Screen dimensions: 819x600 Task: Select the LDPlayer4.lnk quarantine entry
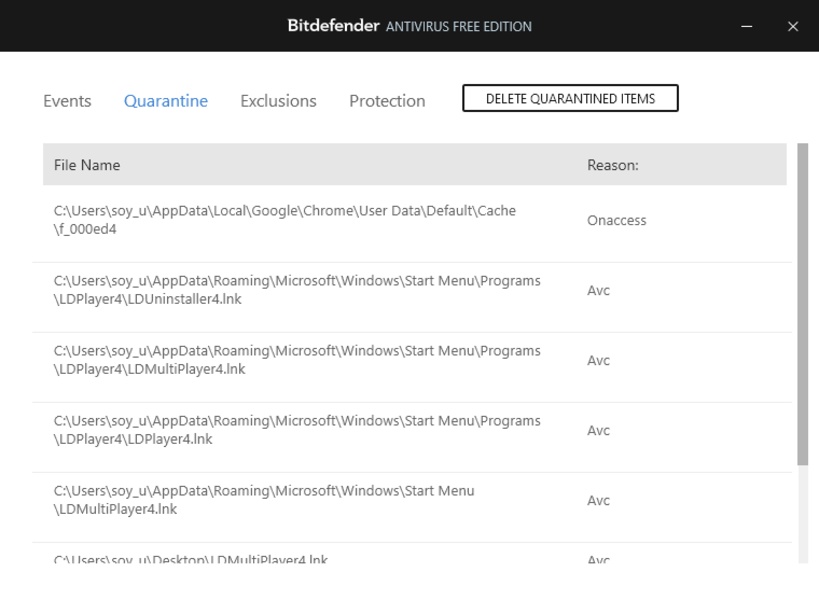297,430
